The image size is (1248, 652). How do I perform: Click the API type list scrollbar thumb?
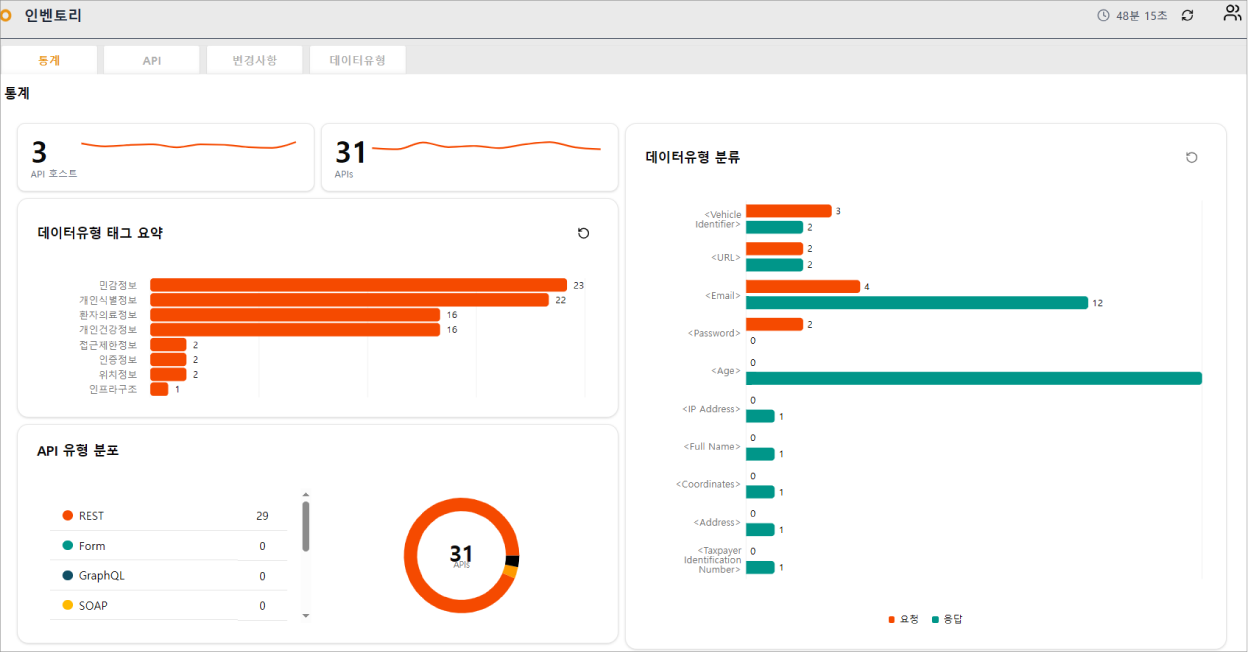(x=306, y=526)
